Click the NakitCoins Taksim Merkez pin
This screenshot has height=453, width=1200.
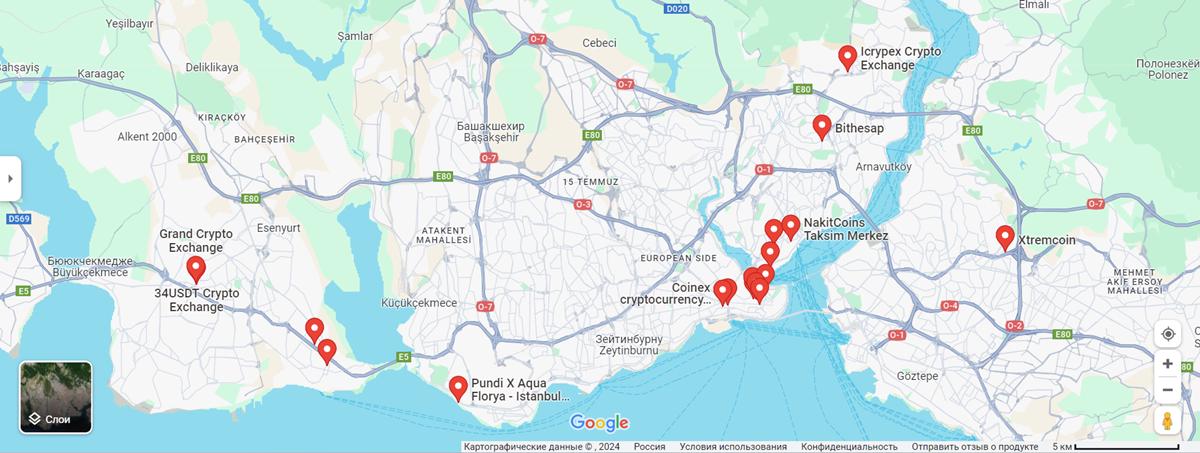790,227
